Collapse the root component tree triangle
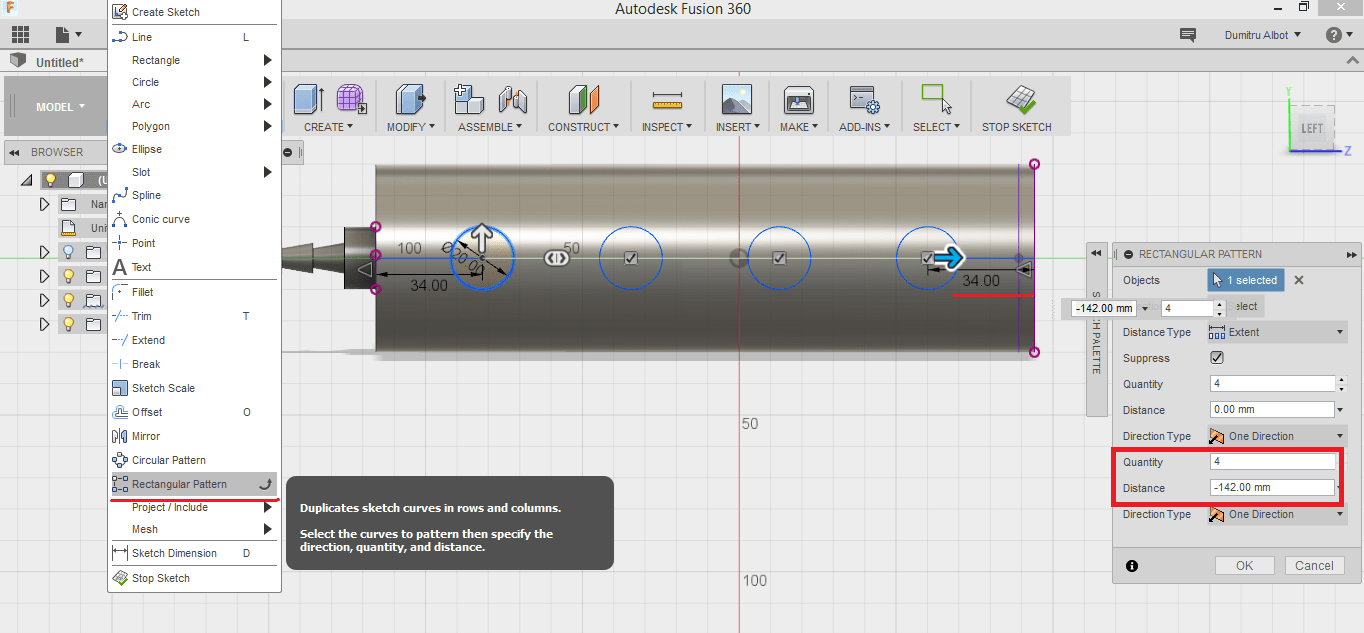The width and height of the screenshot is (1364, 633). (x=28, y=180)
